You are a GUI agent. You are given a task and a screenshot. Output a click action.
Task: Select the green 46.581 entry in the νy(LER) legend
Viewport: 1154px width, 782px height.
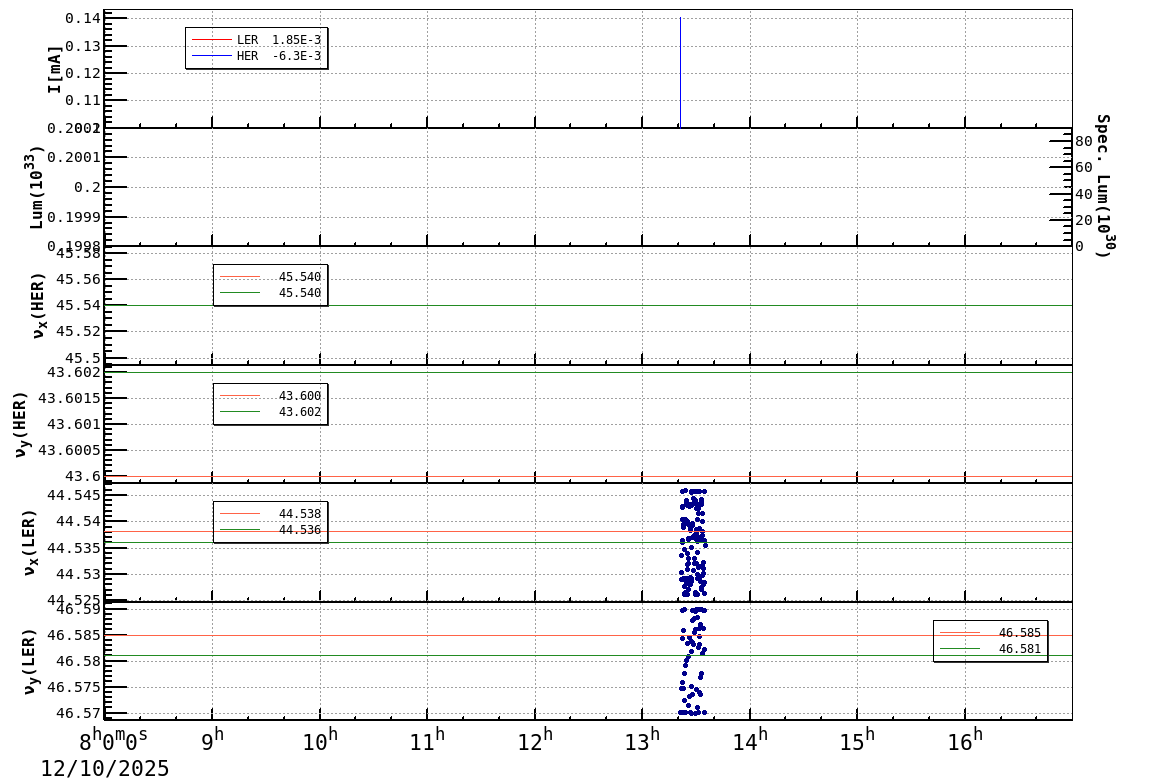[990, 649]
